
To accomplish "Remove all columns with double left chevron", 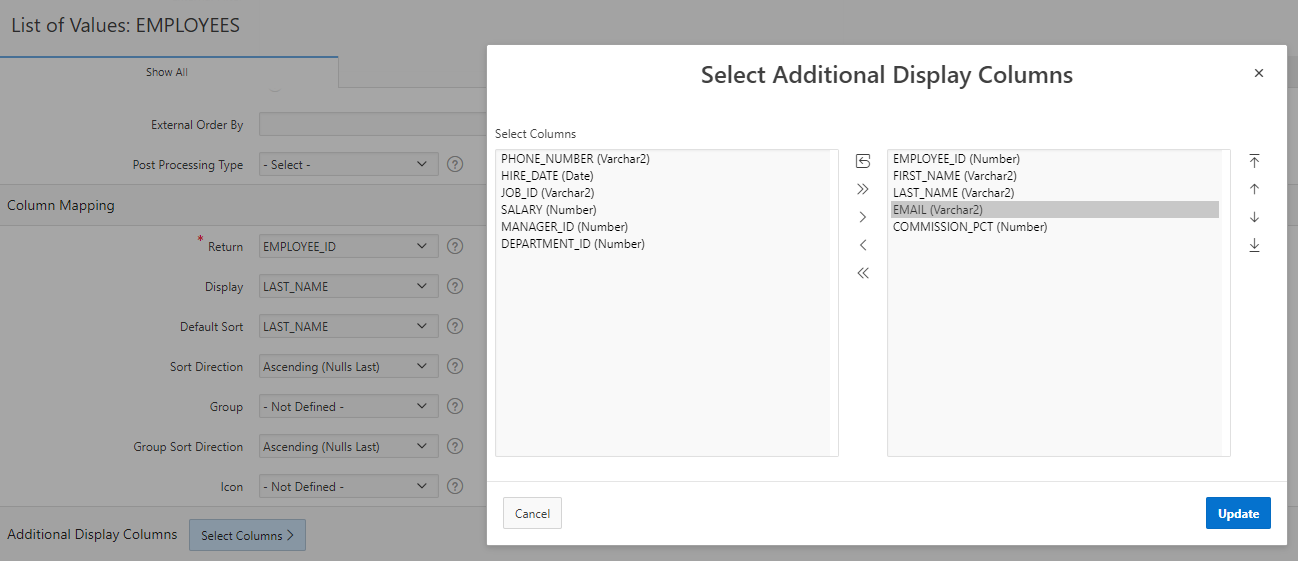I will pyautogui.click(x=863, y=273).
